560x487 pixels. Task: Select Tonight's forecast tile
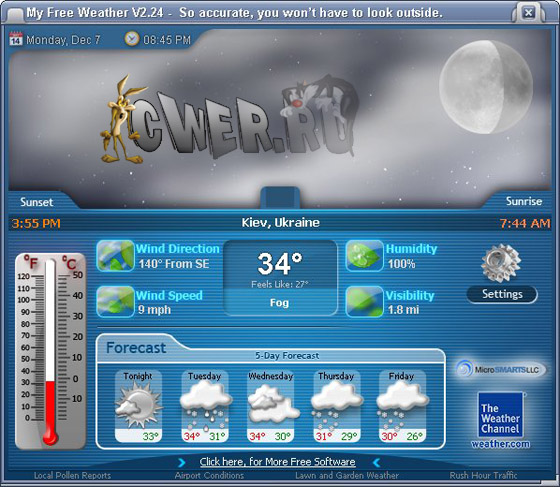(x=138, y=406)
